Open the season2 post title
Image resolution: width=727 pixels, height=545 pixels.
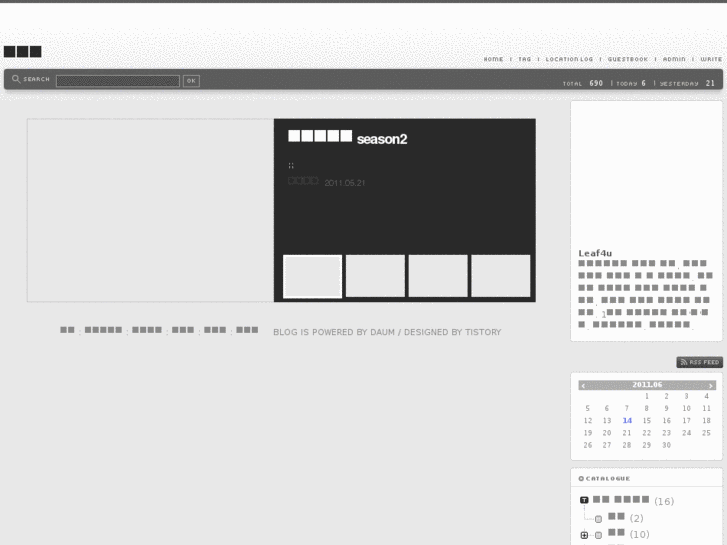pyautogui.click(x=347, y=138)
